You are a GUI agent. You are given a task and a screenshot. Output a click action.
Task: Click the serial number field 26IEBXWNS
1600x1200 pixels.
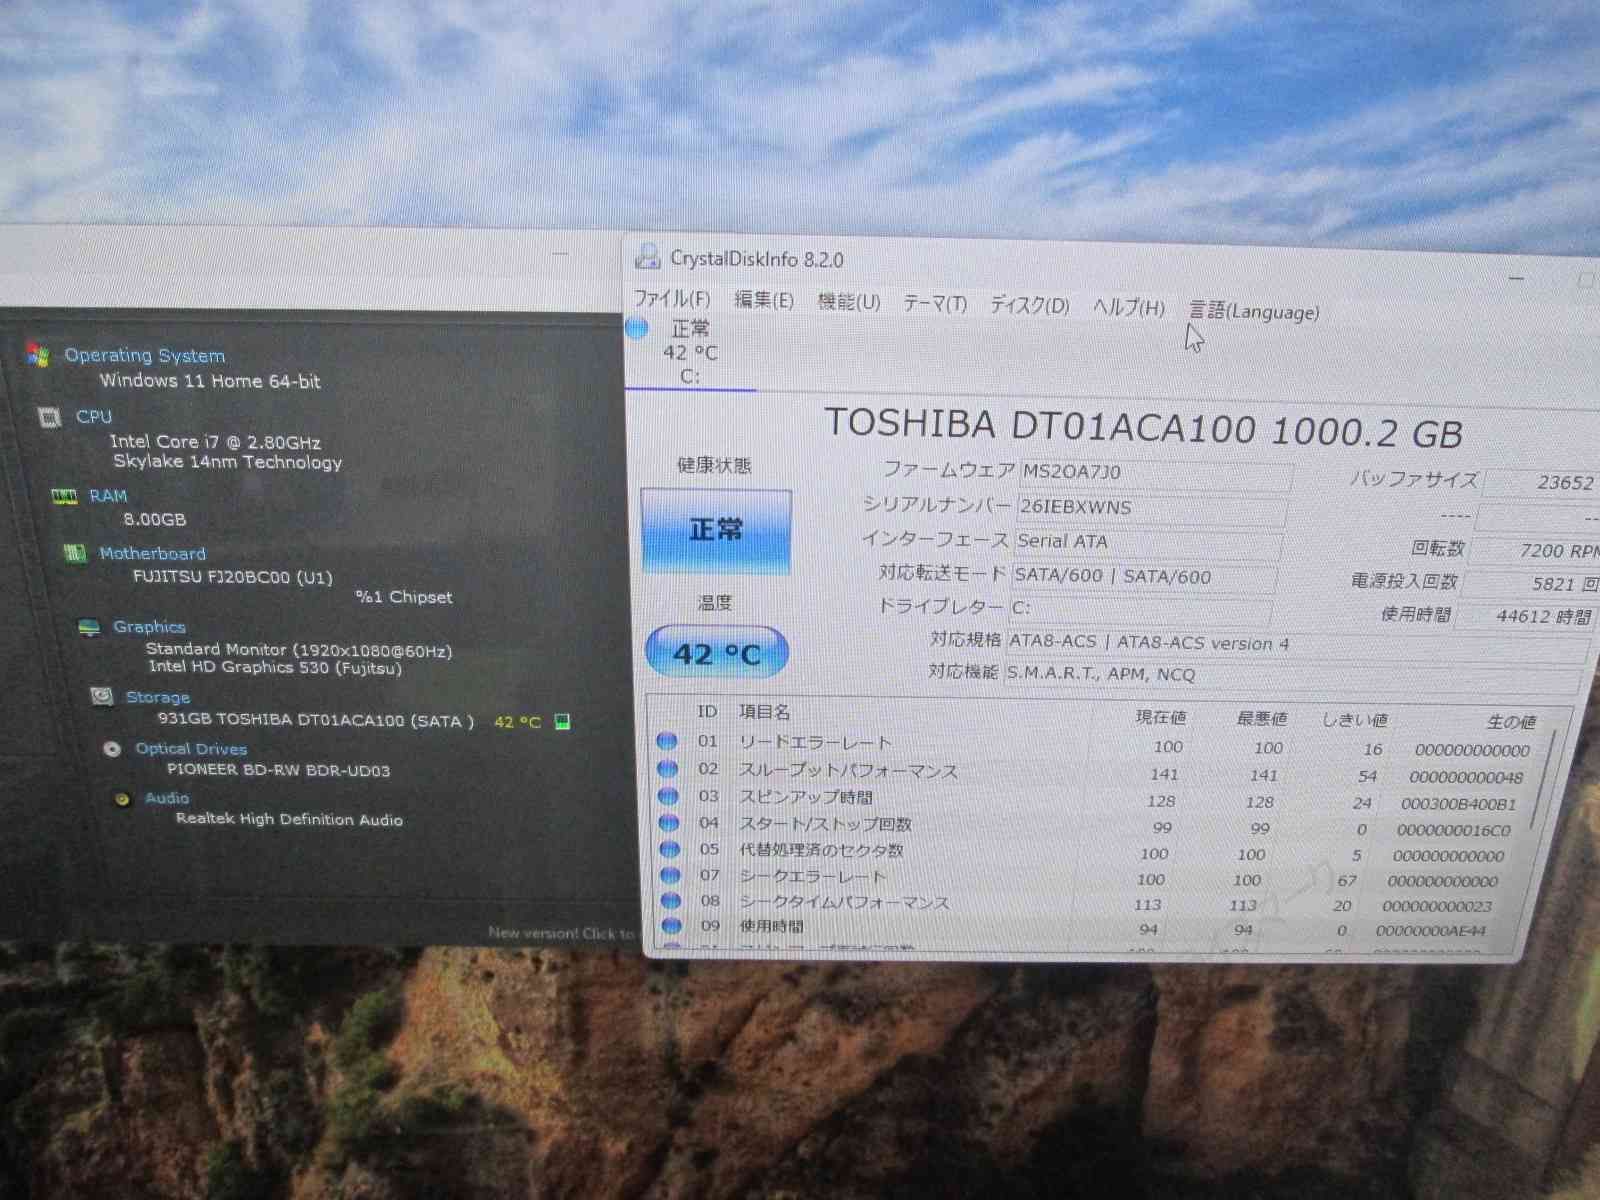tap(1151, 508)
